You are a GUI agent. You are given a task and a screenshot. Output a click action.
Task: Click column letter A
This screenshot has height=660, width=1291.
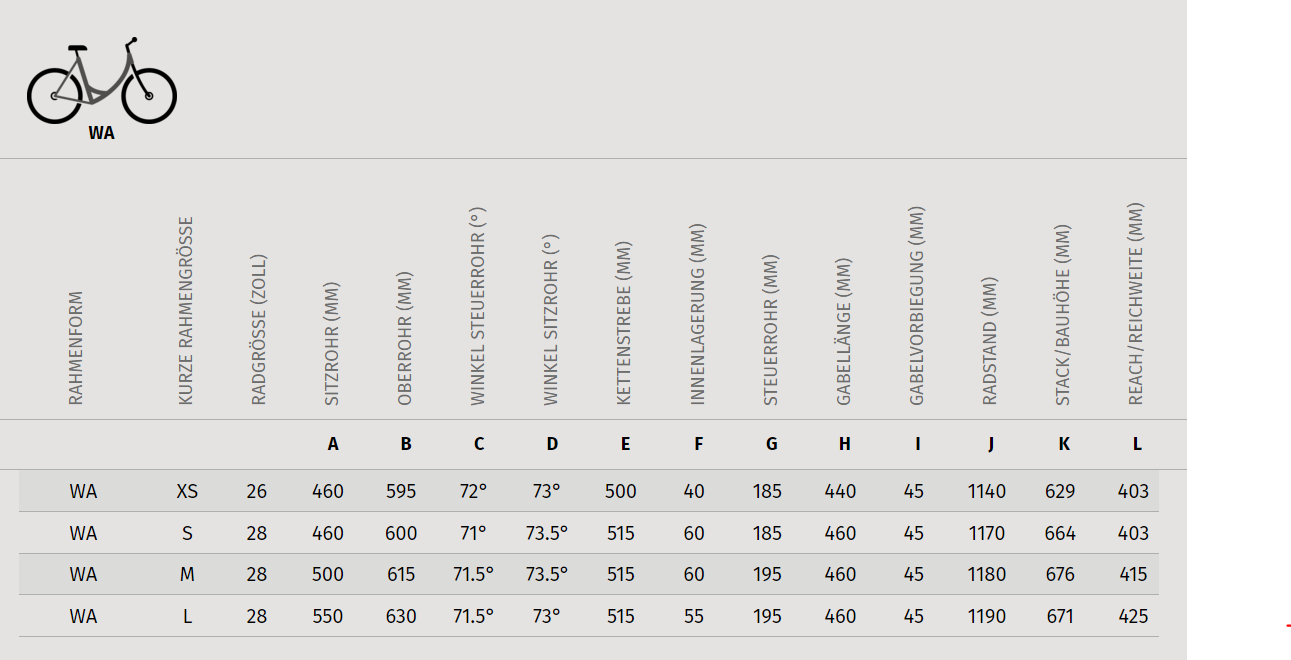[x=333, y=444]
